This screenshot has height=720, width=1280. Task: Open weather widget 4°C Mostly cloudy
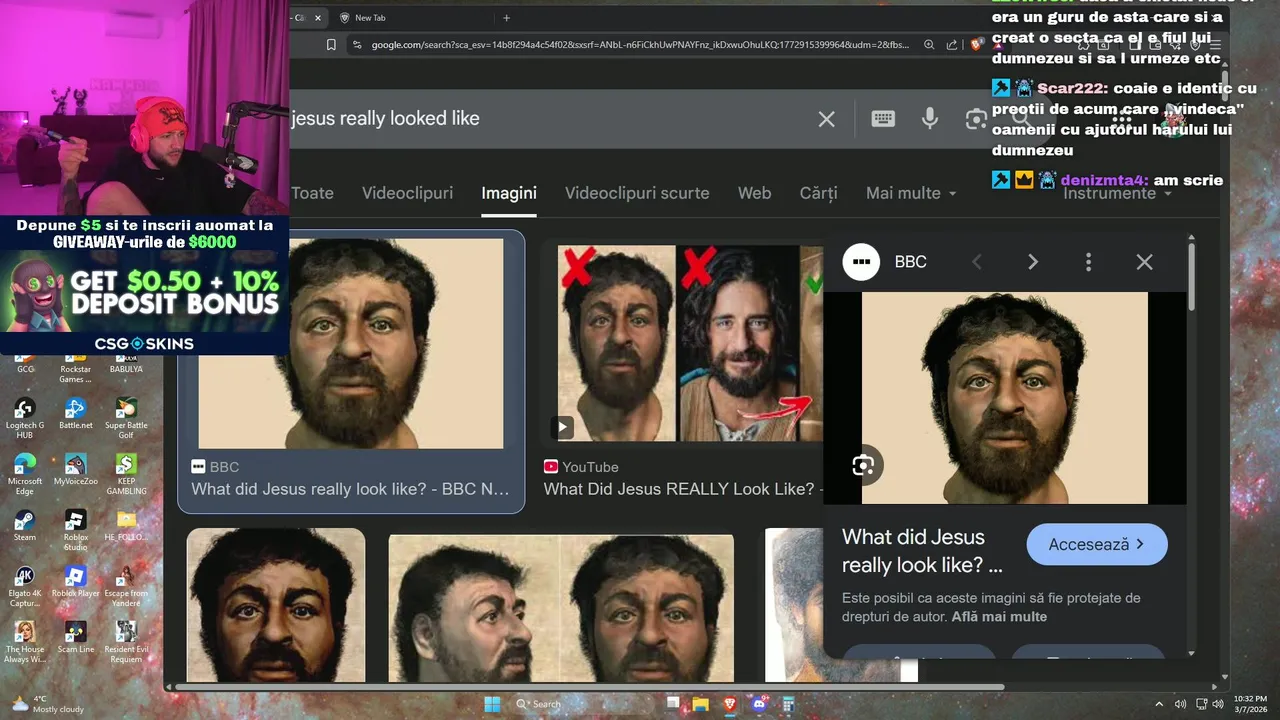[x=48, y=704]
